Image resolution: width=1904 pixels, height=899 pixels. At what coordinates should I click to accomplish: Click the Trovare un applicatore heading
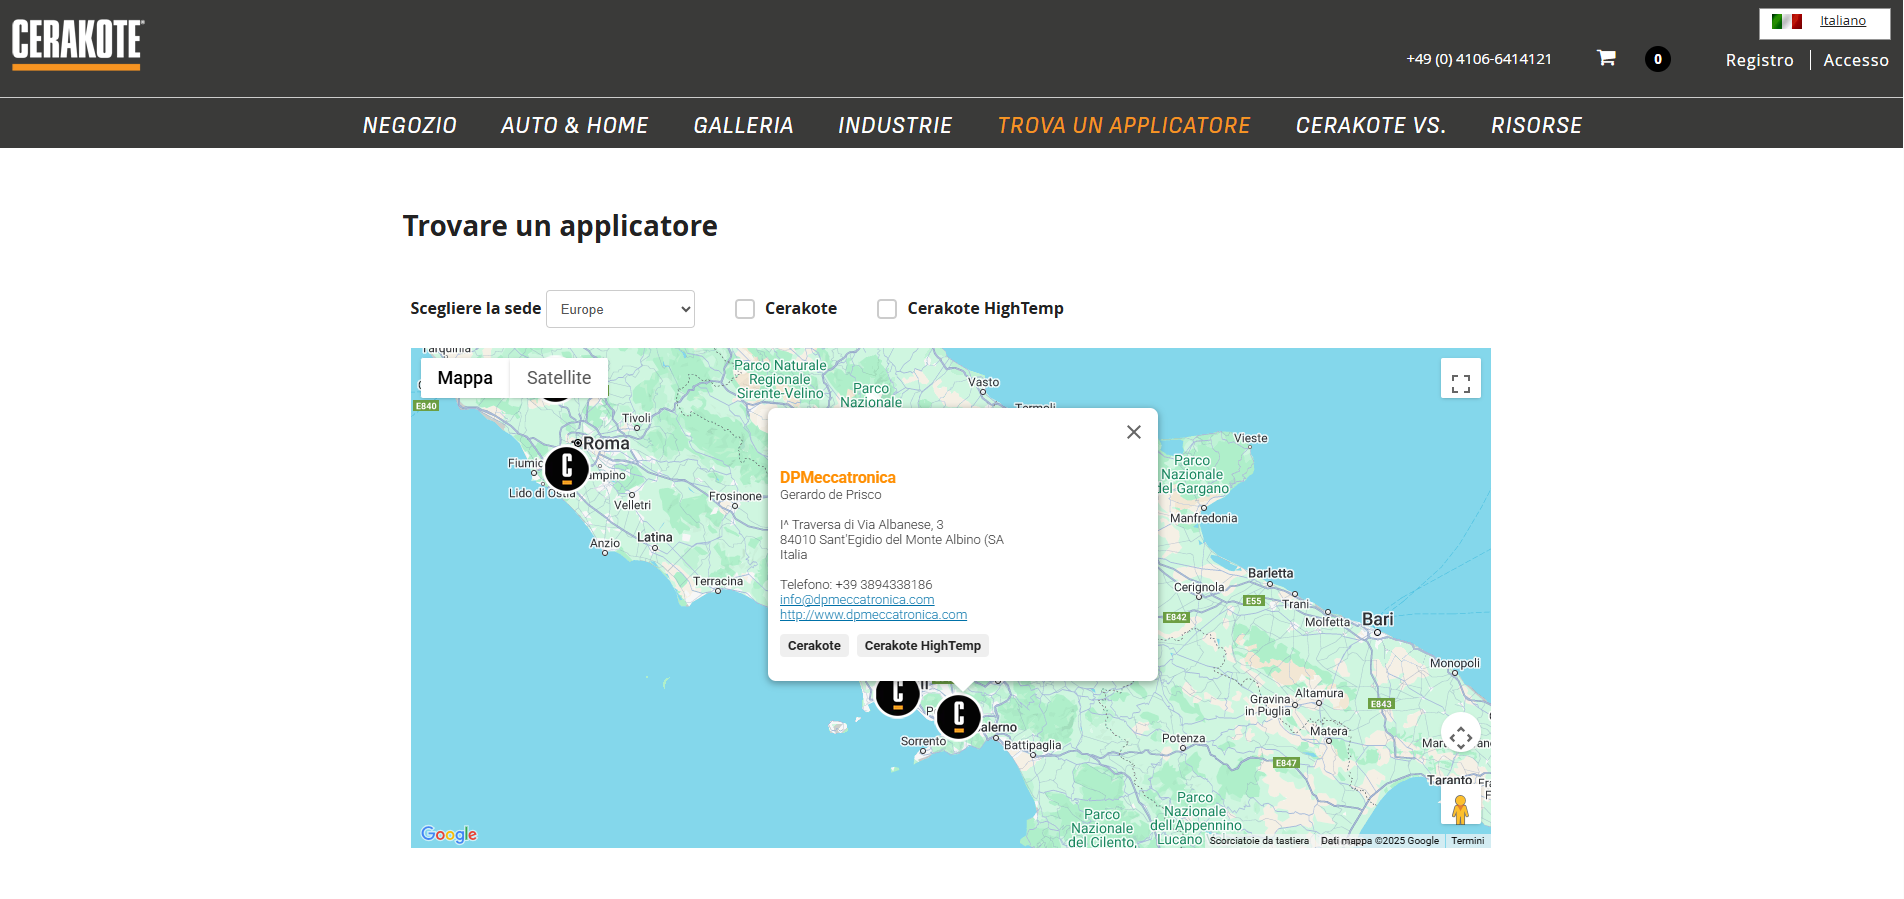coord(560,226)
